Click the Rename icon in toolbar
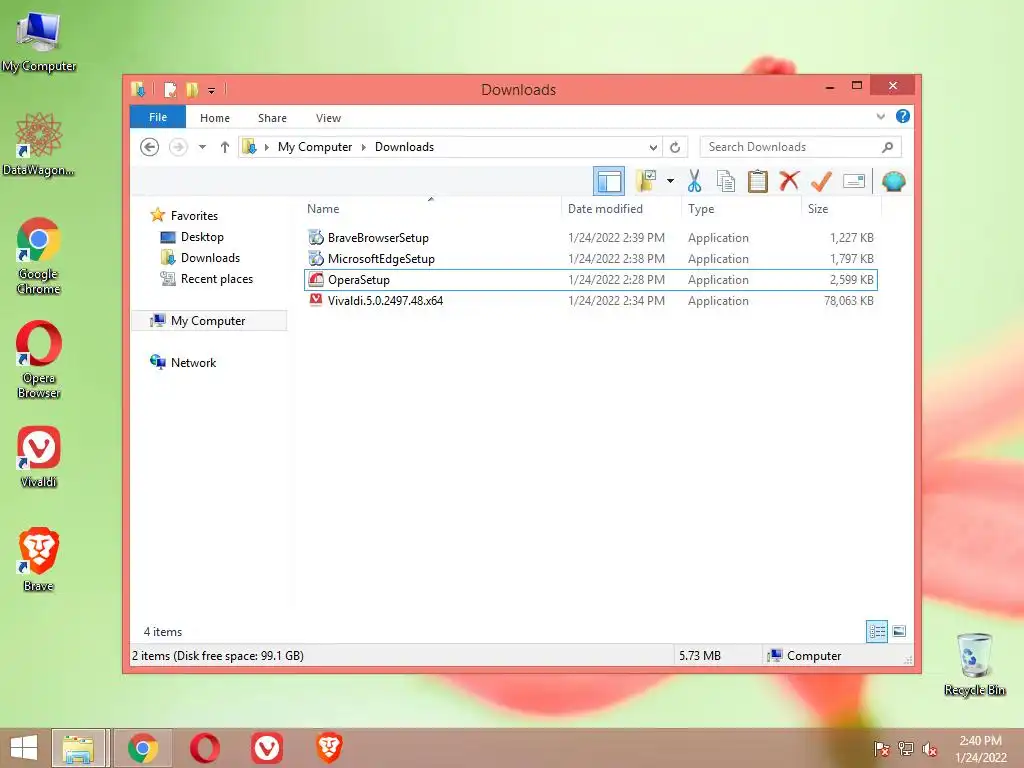Viewport: 1024px width, 768px height. pyautogui.click(x=854, y=181)
